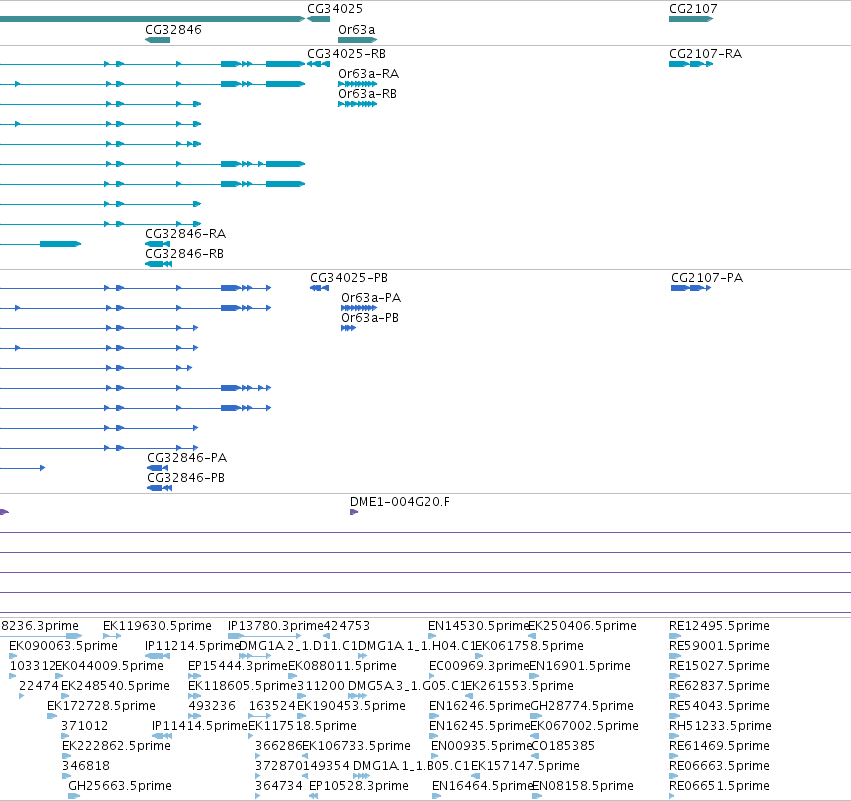Select the CG34025 gene feature
Screen dimensions: 851x801
pos(319,19)
